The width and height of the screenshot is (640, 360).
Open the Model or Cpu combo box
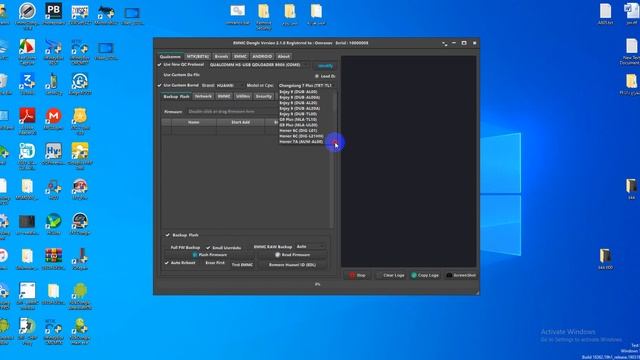click(306, 86)
